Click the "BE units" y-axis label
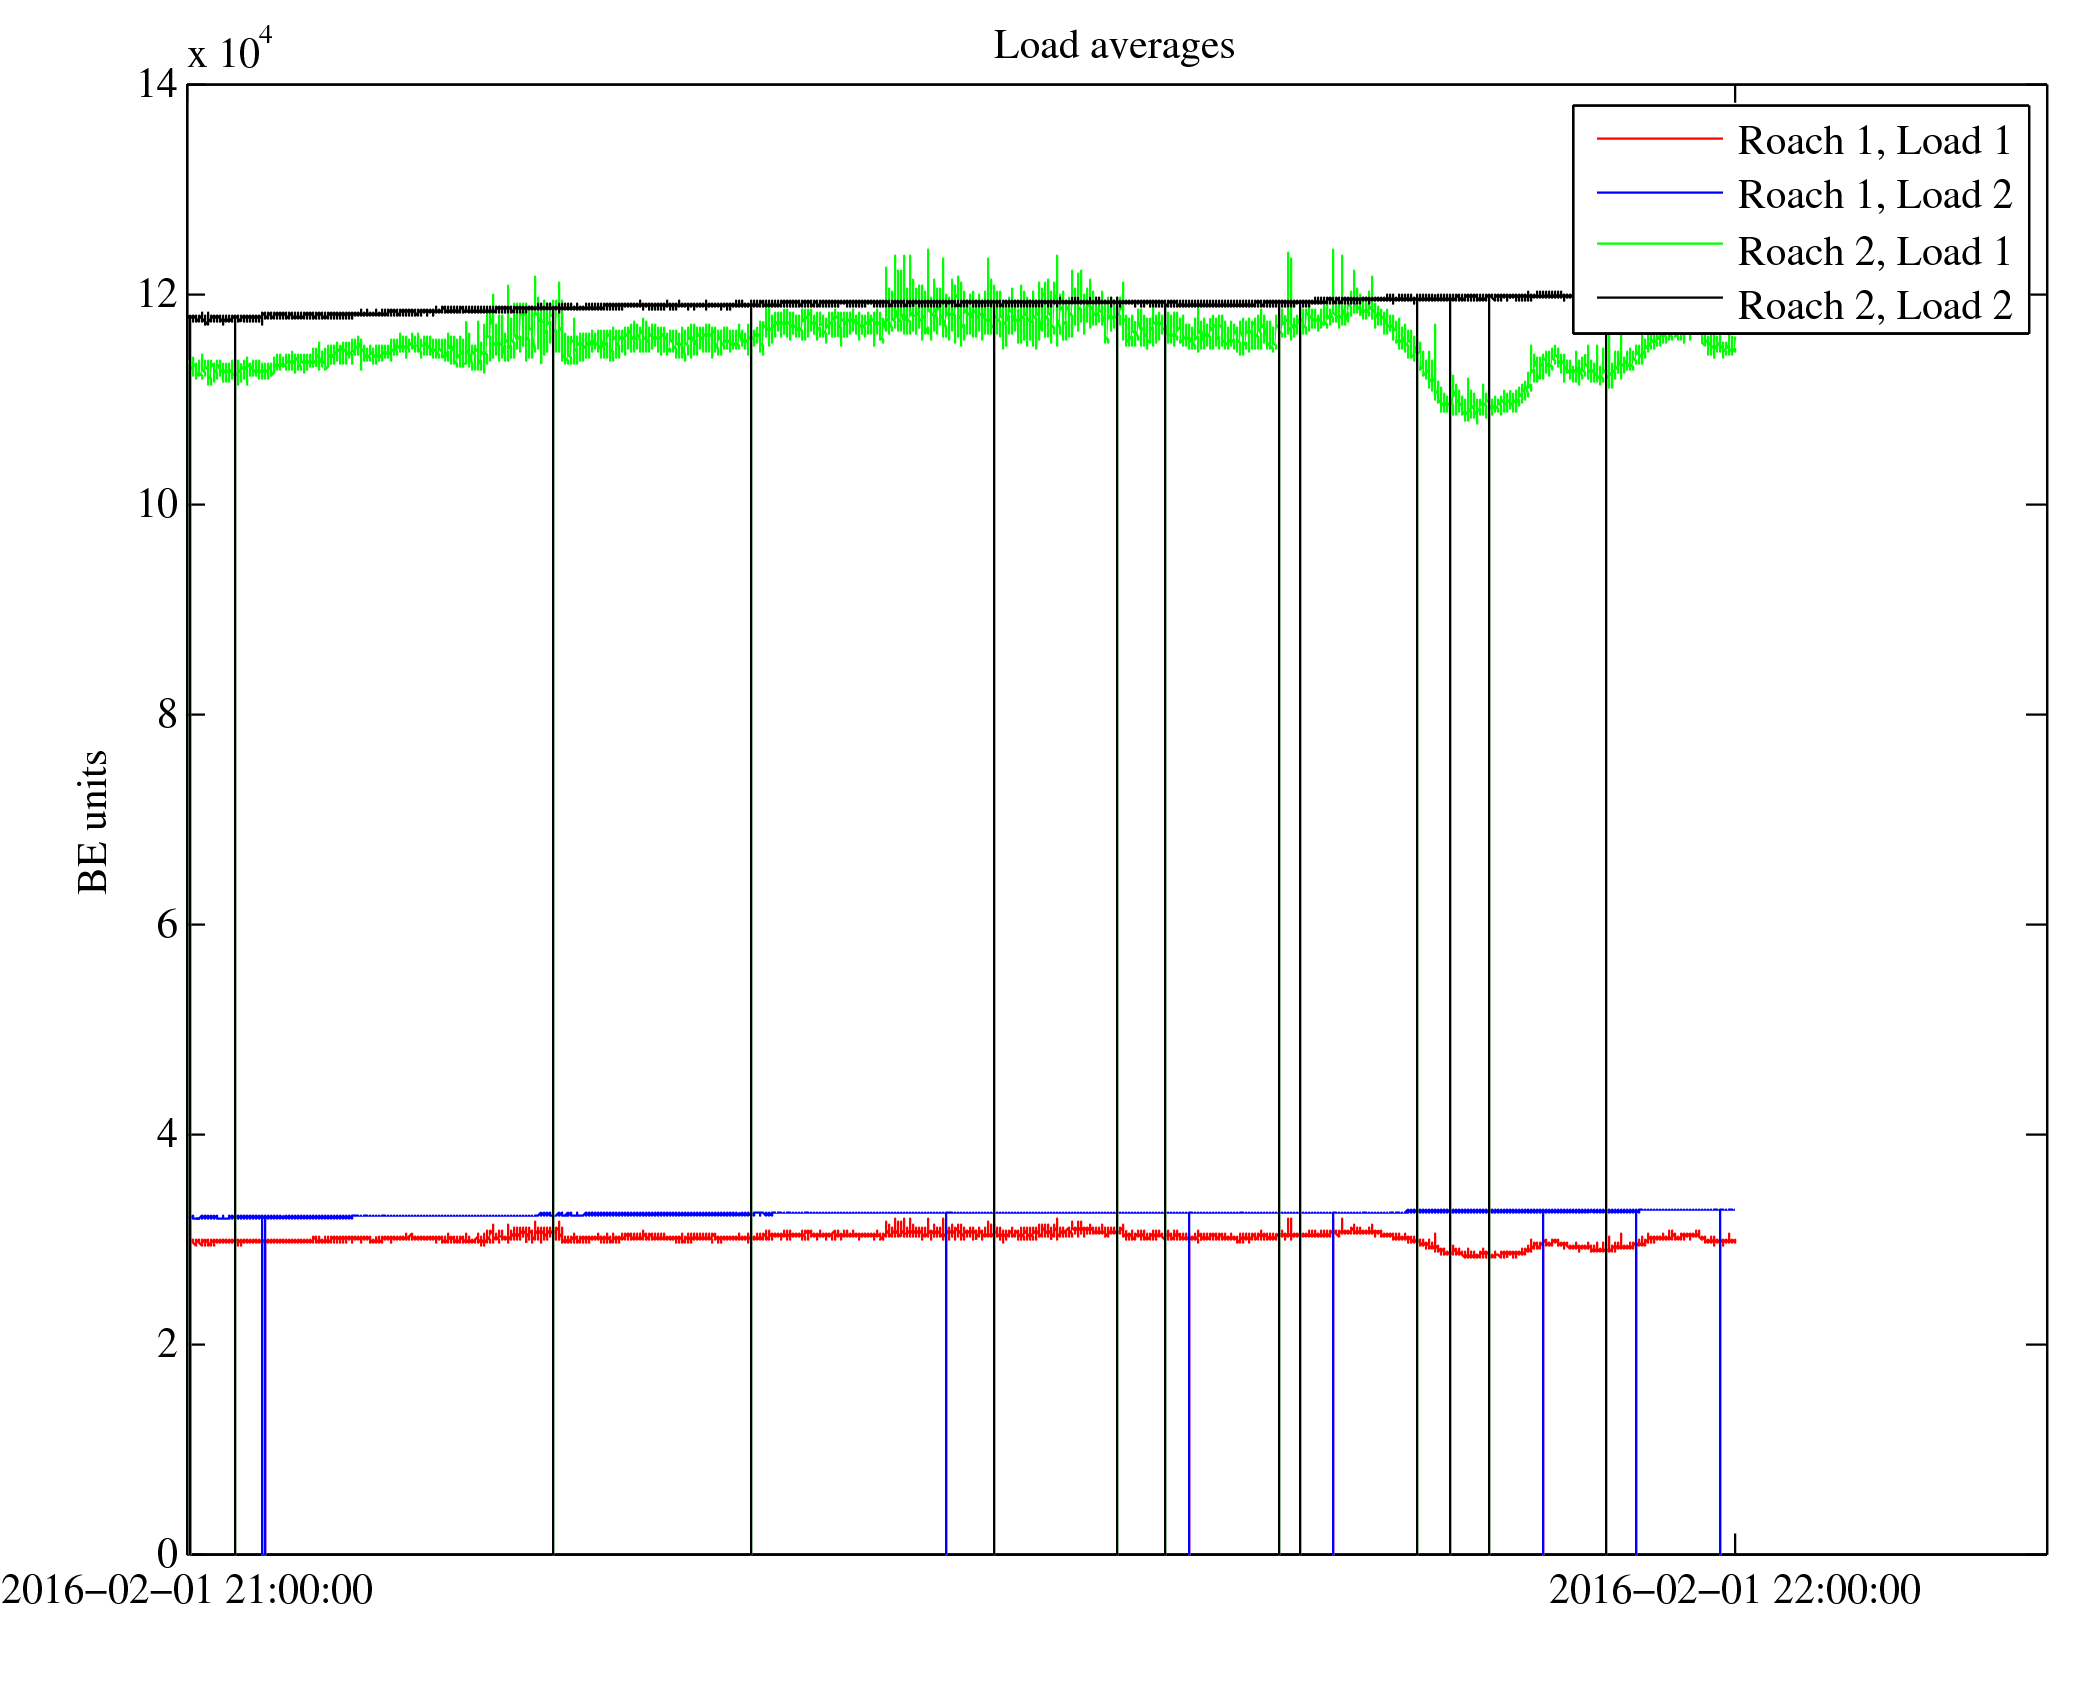Viewport: 2075px width, 1683px height. (93, 821)
